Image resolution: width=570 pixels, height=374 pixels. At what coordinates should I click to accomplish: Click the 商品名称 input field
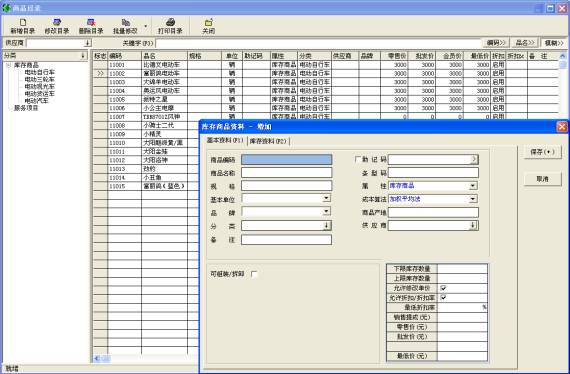[x=286, y=173]
